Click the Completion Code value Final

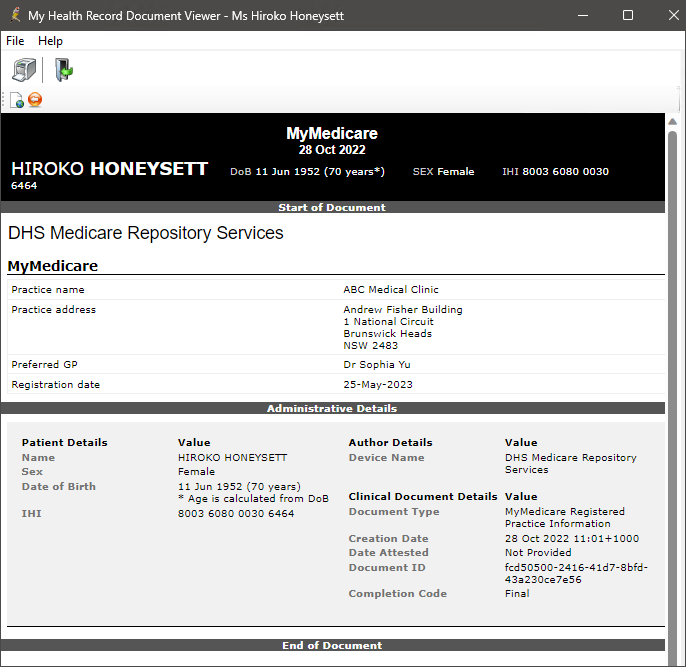point(517,594)
